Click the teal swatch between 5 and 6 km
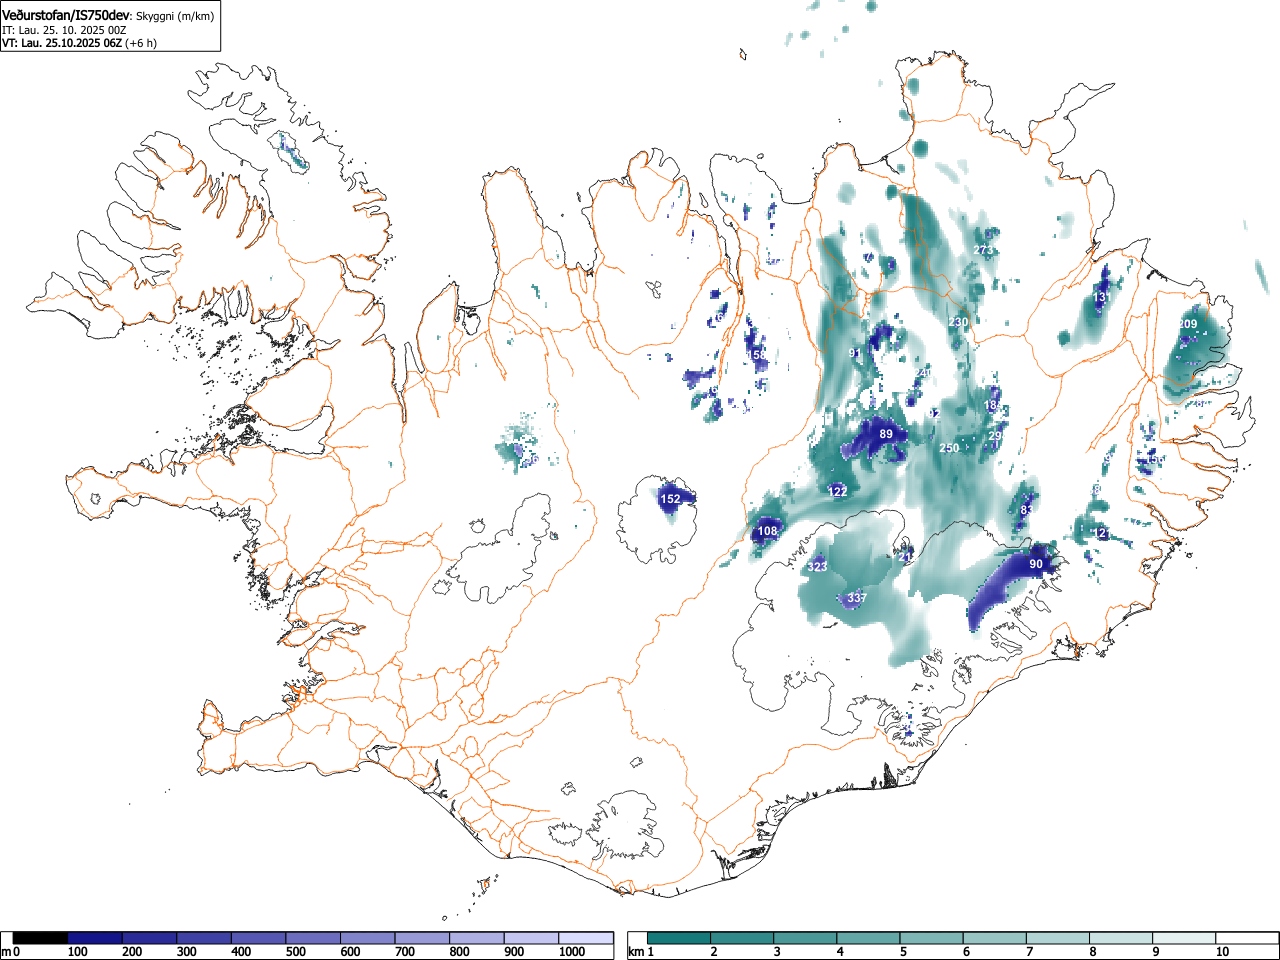1280x960 pixels. (x=932, y=938)
